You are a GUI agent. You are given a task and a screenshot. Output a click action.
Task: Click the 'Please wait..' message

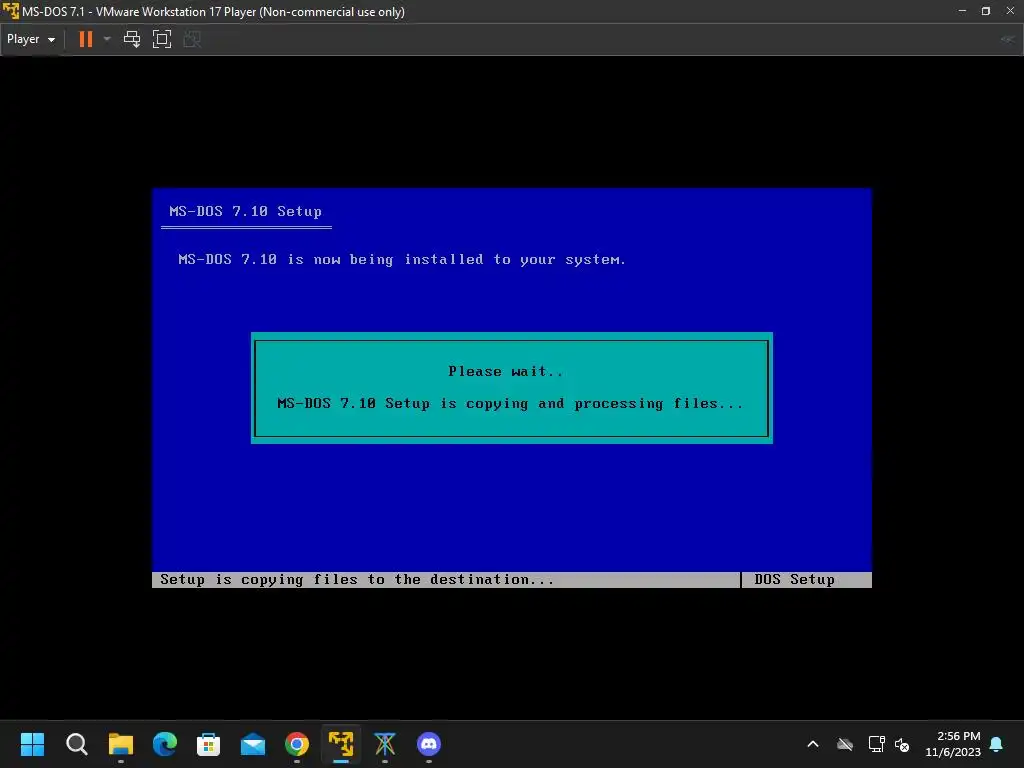tap(505, 372)
